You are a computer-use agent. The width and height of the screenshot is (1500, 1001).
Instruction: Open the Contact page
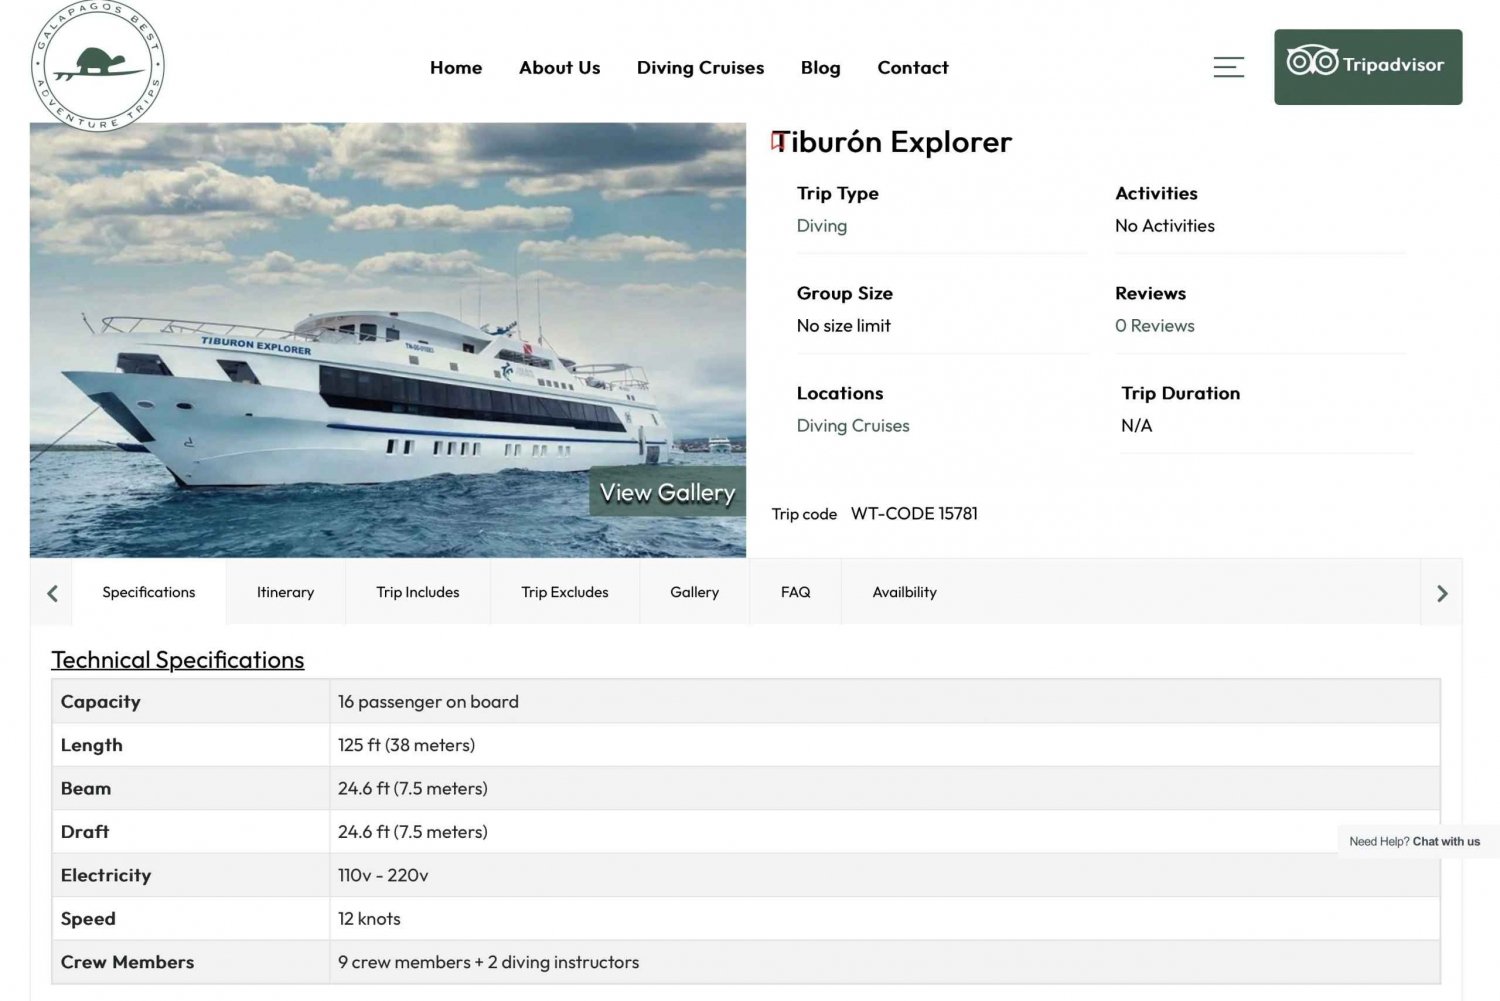click(x=912, y=68)
